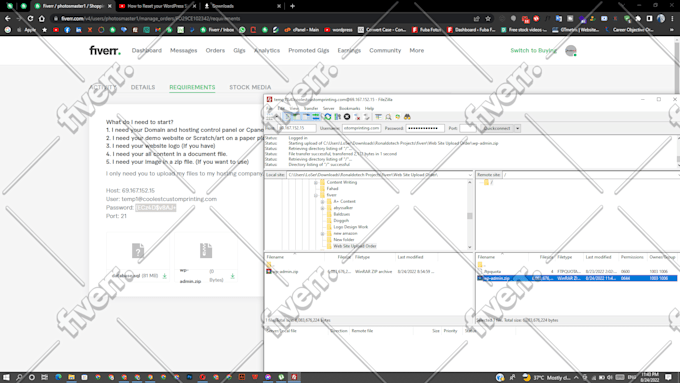Click FileZilla reconnect to last server icon

(367, 117)
